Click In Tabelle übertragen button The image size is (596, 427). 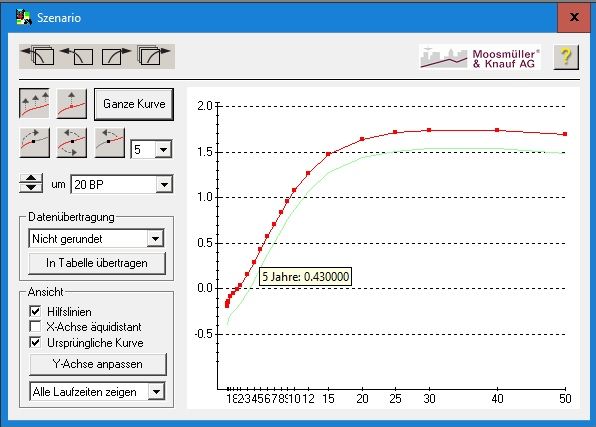click(x=97, y=263)
